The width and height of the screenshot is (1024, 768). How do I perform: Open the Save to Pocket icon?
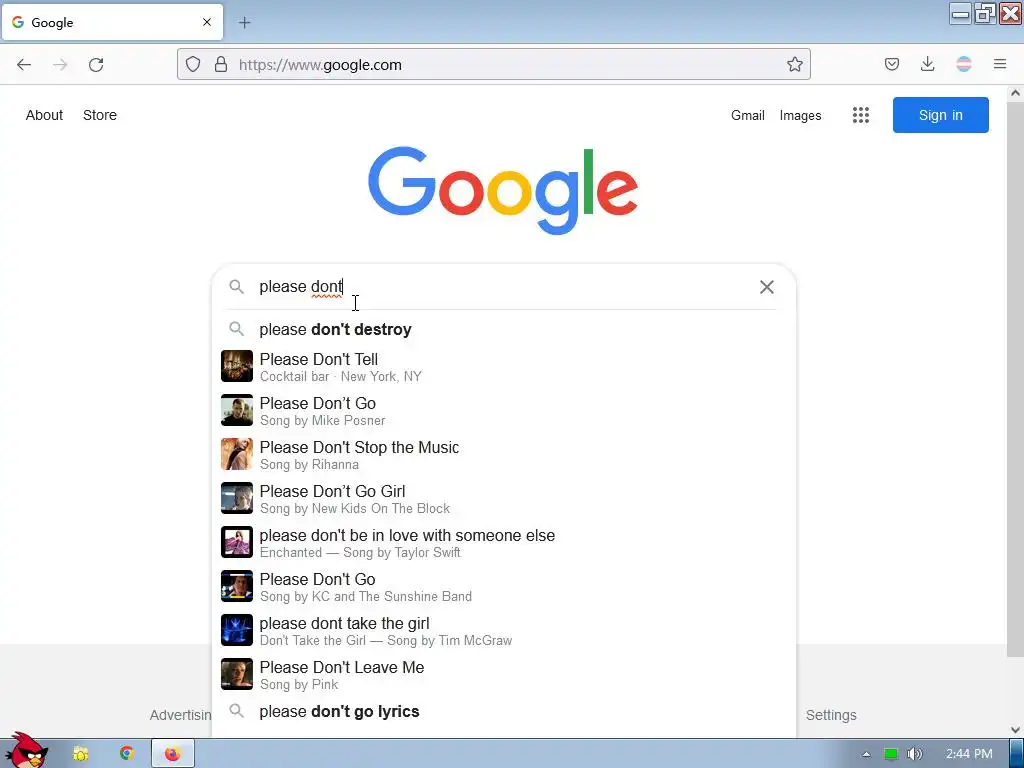891,64
